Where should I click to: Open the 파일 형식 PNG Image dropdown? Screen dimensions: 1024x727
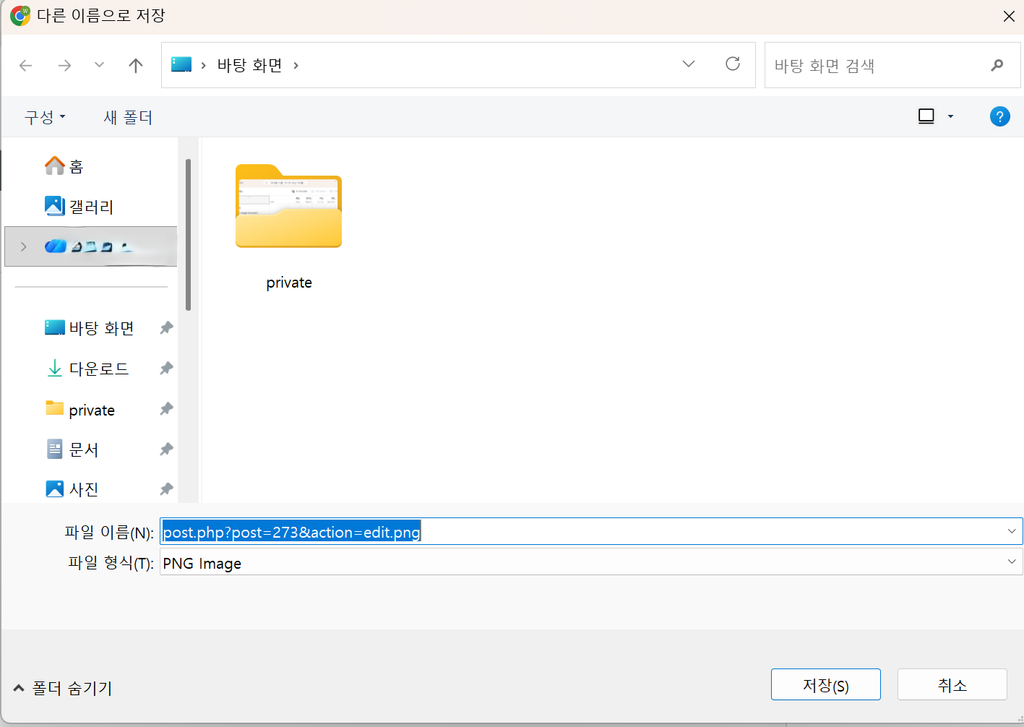[590, 562]
